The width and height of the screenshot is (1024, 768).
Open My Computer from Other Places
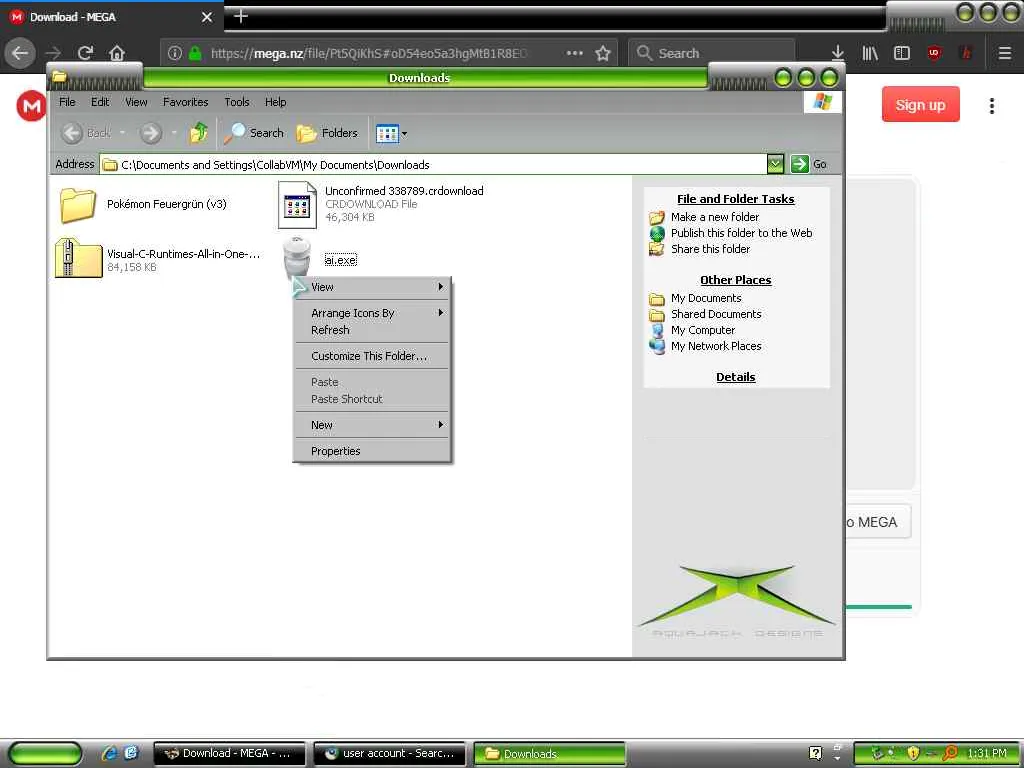click(703, 330)
